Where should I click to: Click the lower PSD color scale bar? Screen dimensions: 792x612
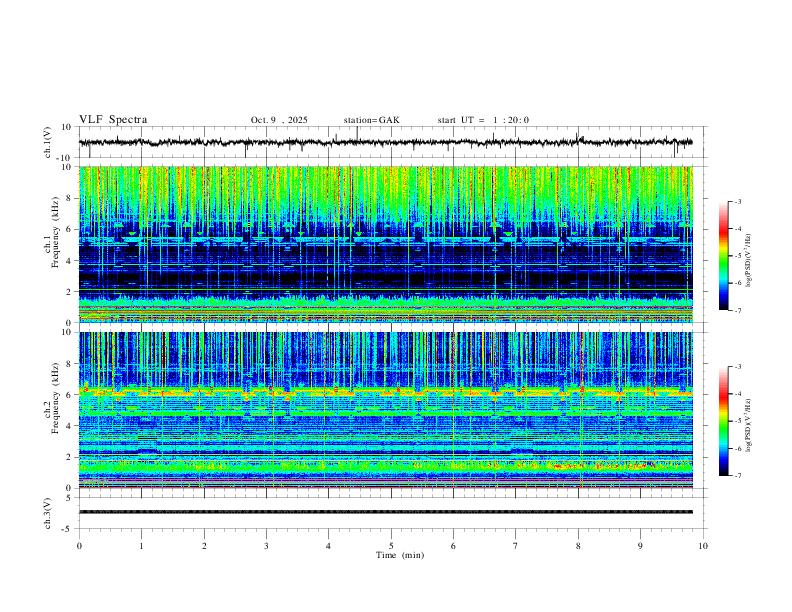[723, 421]
